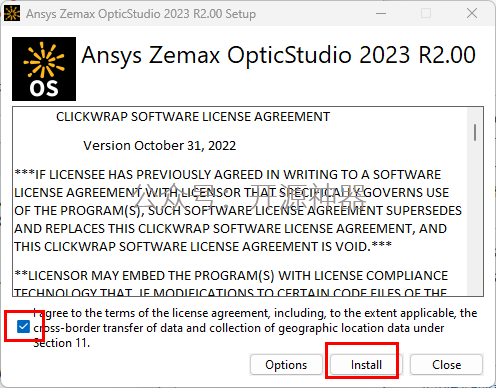Open the Options button
Viewport: 496px width, 388px height.
(x=286, y=365)
